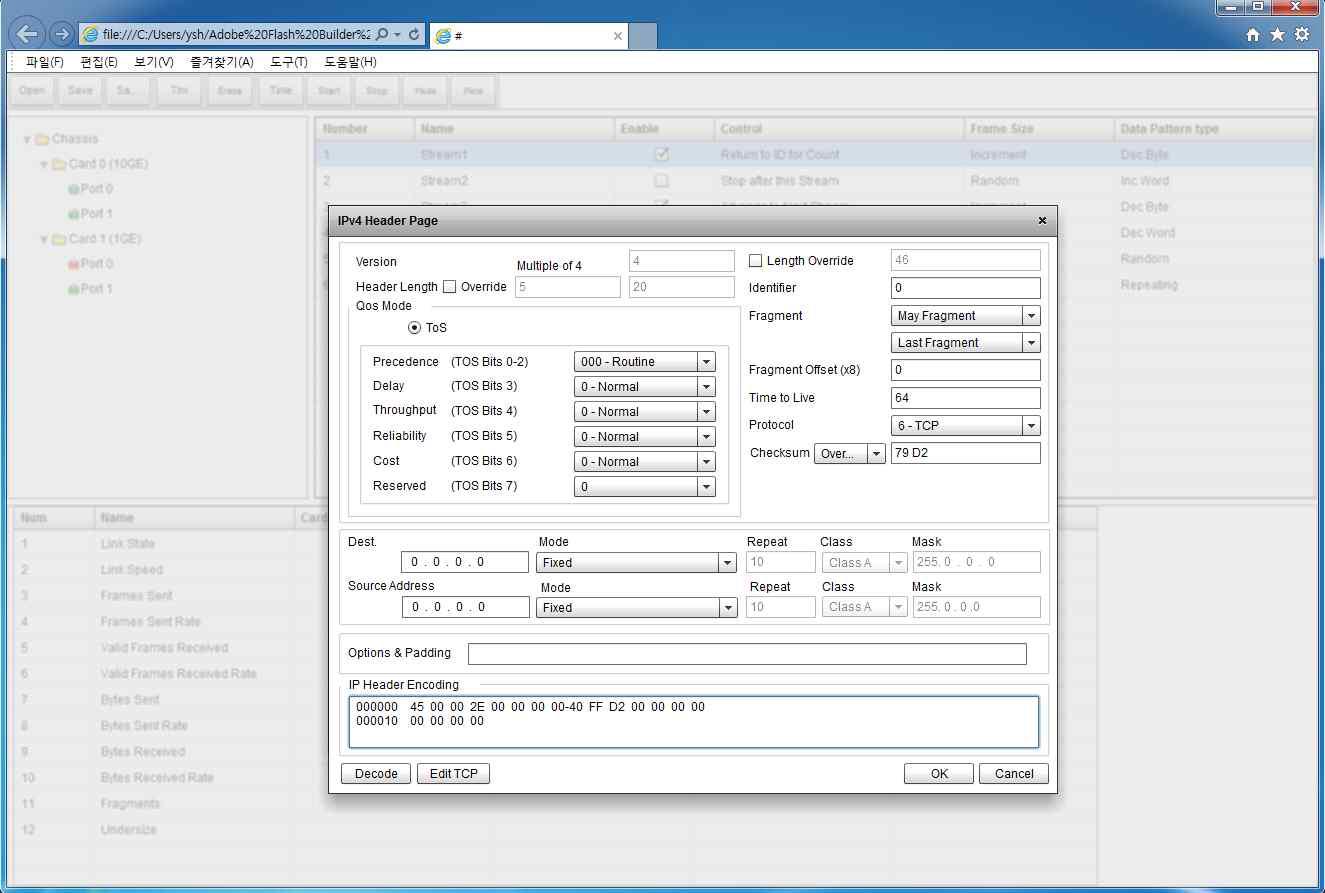
Task: Open the Throughput (TOS Bits 4) dropdown
Action: (645, 412)
